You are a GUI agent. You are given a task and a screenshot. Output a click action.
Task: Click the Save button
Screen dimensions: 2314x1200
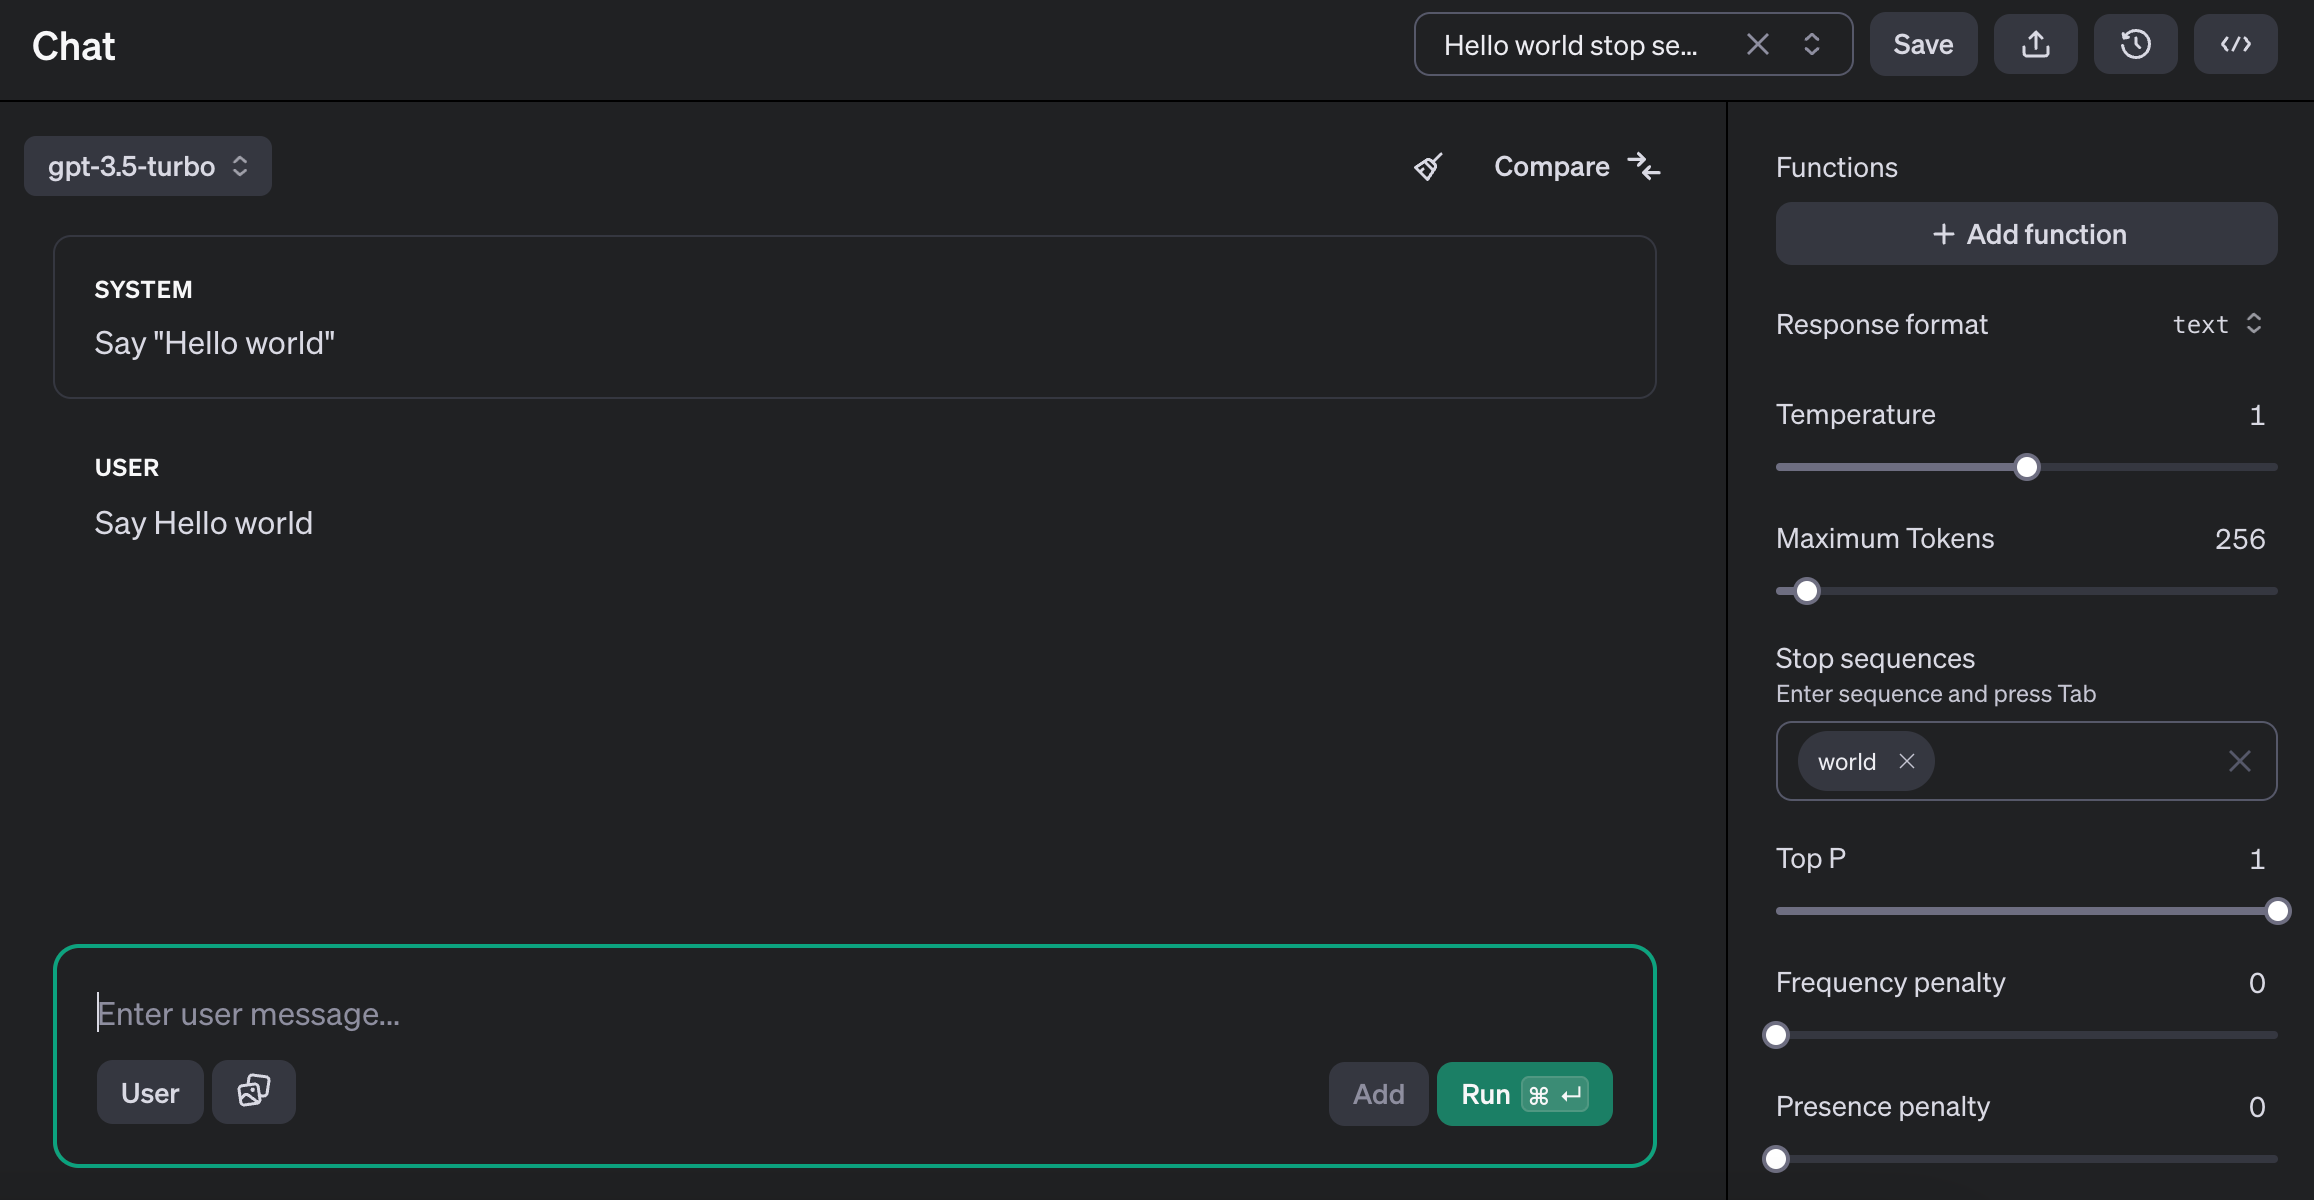coord(1922,44)
